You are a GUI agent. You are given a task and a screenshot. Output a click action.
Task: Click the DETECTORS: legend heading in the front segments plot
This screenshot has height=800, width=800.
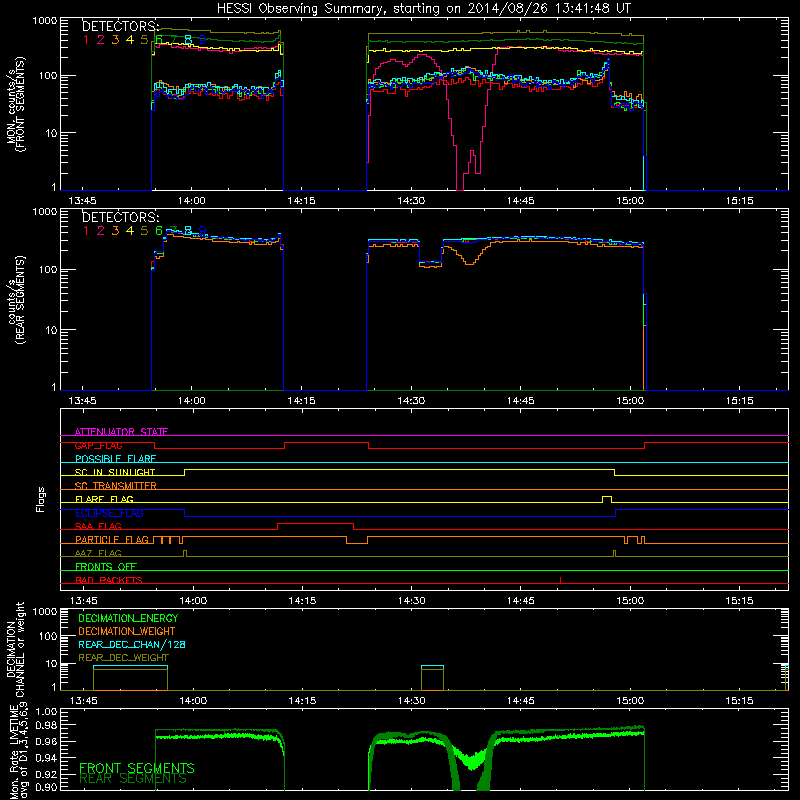tap(120, 27)
